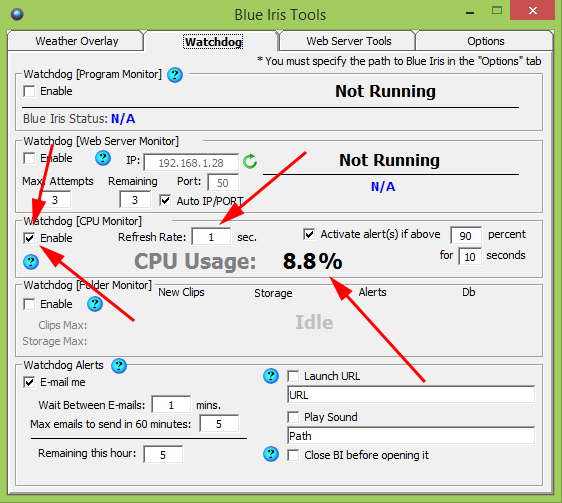Screen dimensions: 562x503
Task: Open Watchdog Alerts help icon
Action: (119, 366)
